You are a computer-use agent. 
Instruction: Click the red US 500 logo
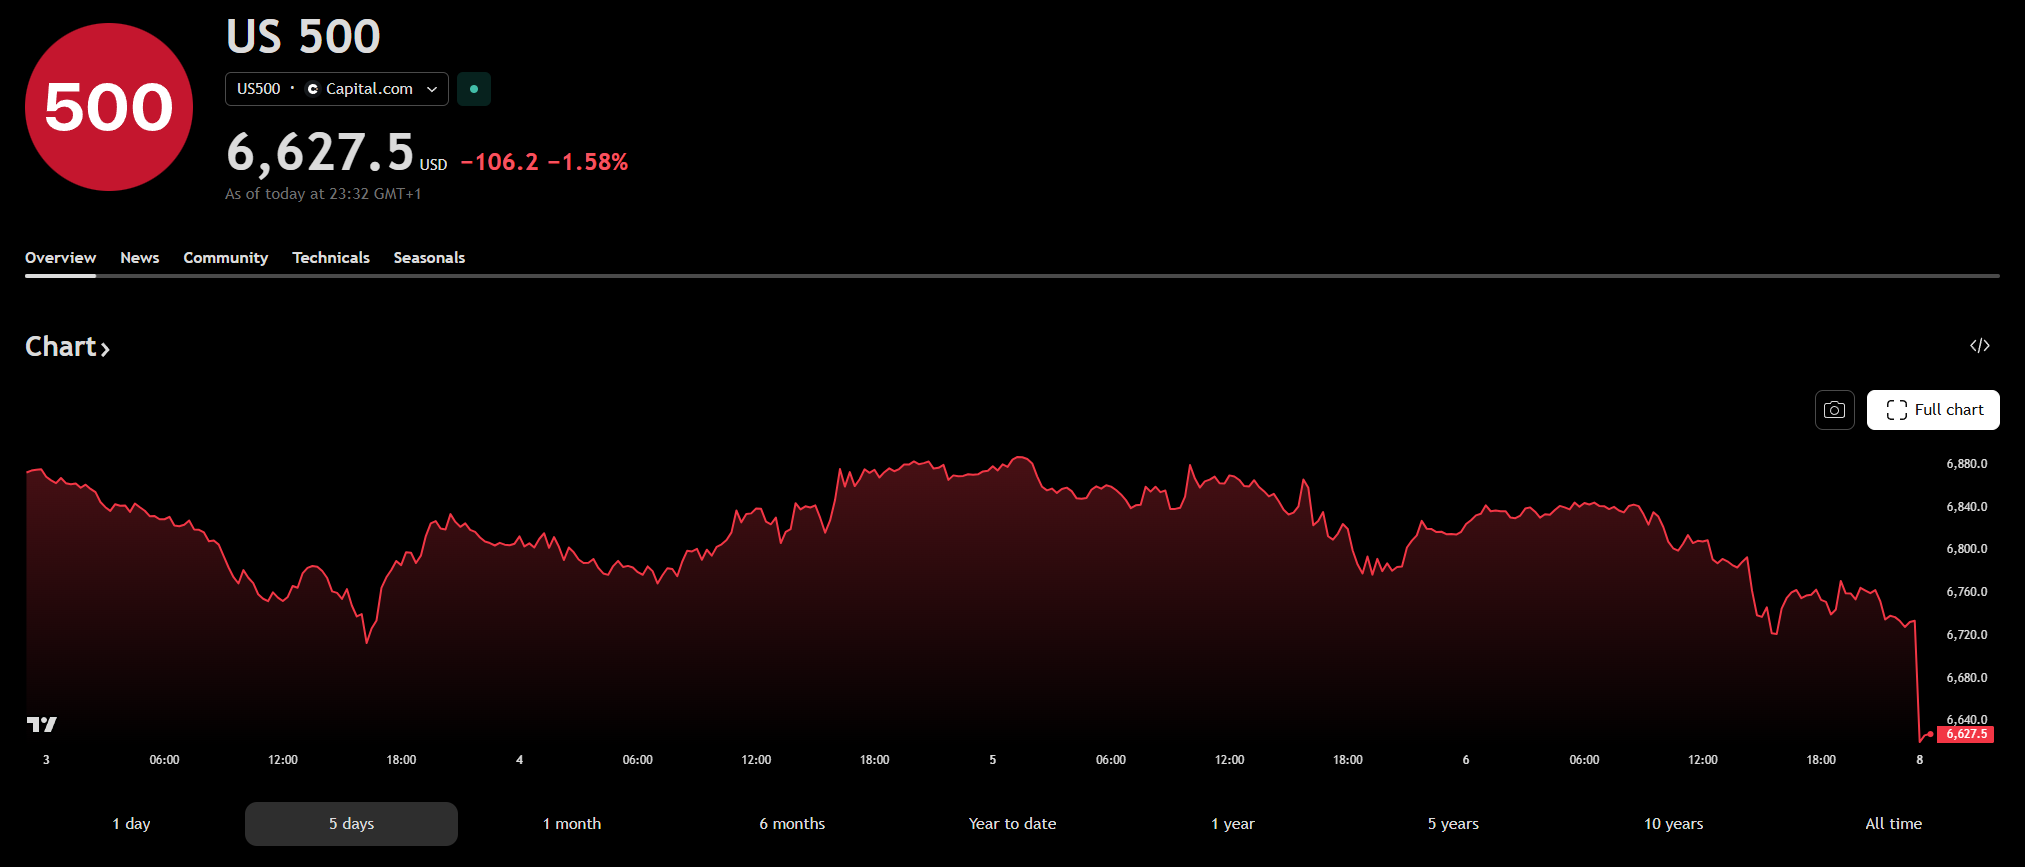coord(108,107)
